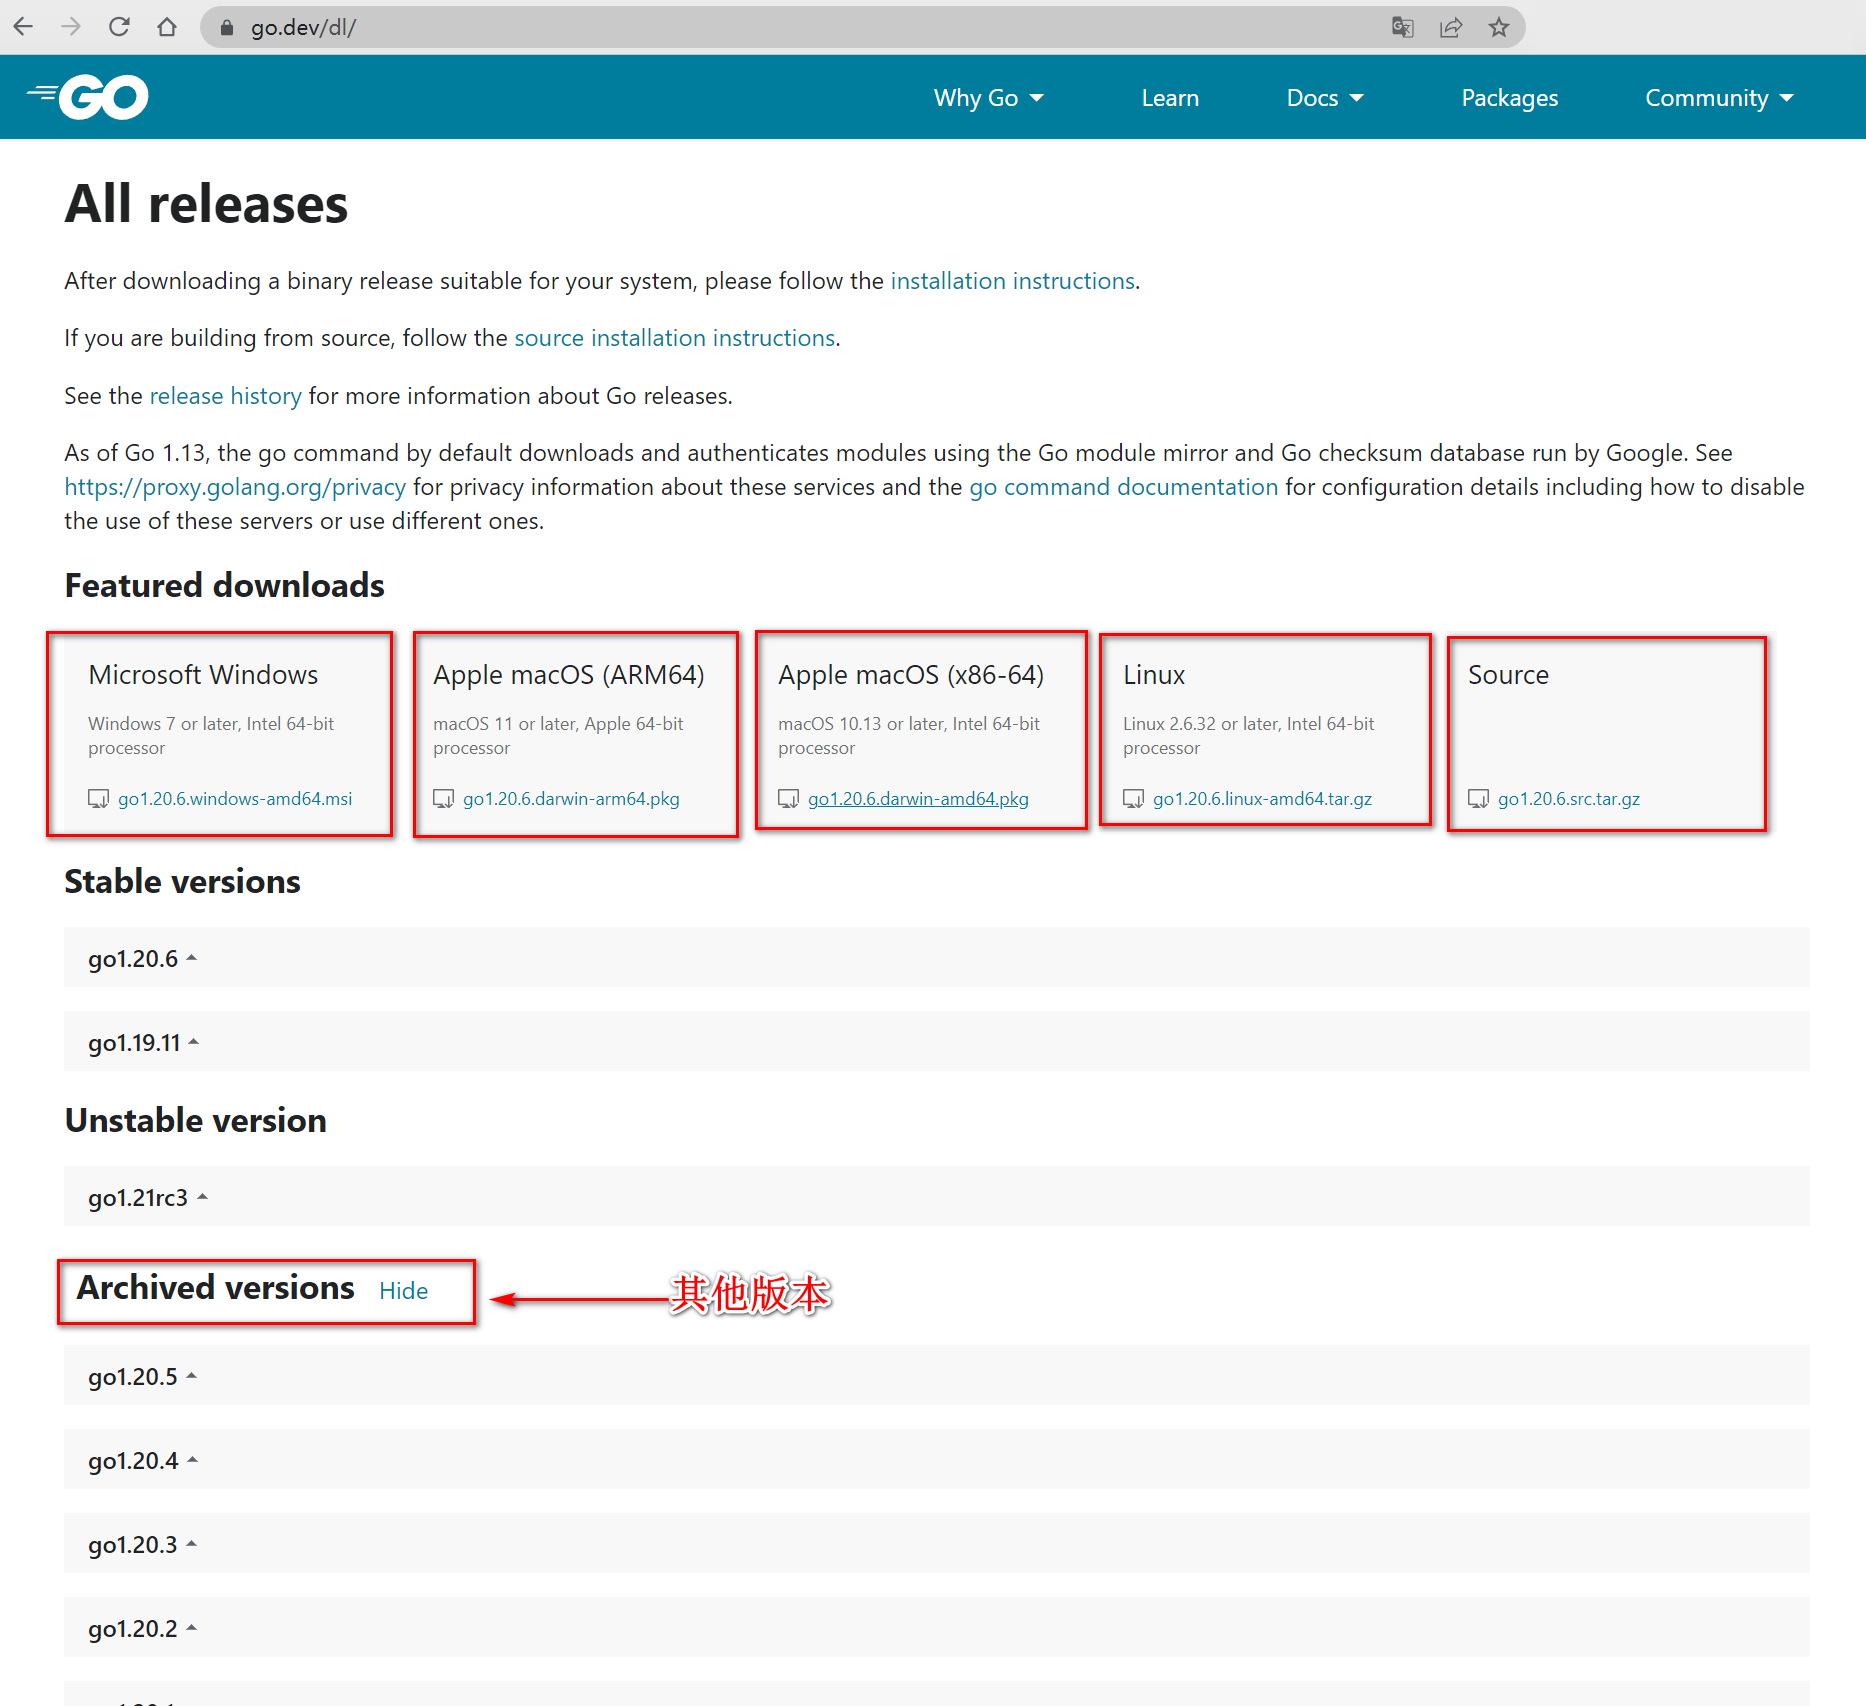Click the download icon beside src.tar.gz
The image size is (1866, 1706).
(x=1478, y=798)
